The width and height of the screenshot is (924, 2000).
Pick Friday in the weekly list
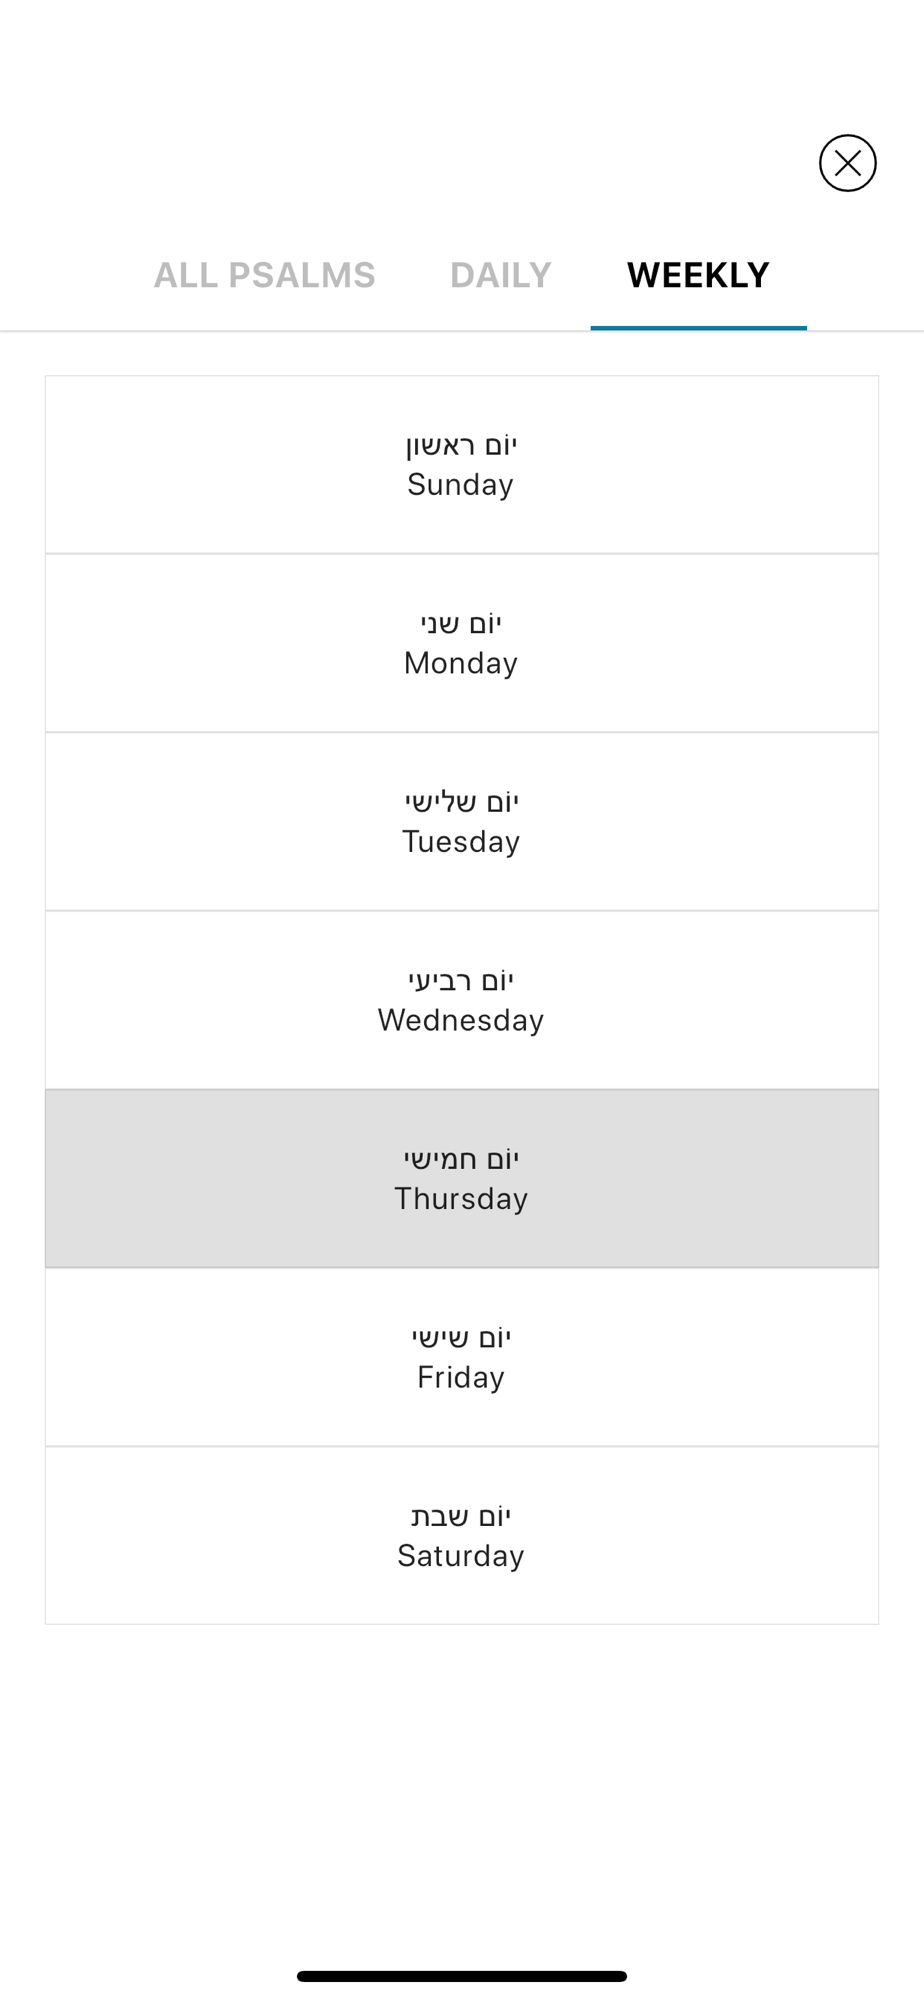click(x=462, y=1357)
